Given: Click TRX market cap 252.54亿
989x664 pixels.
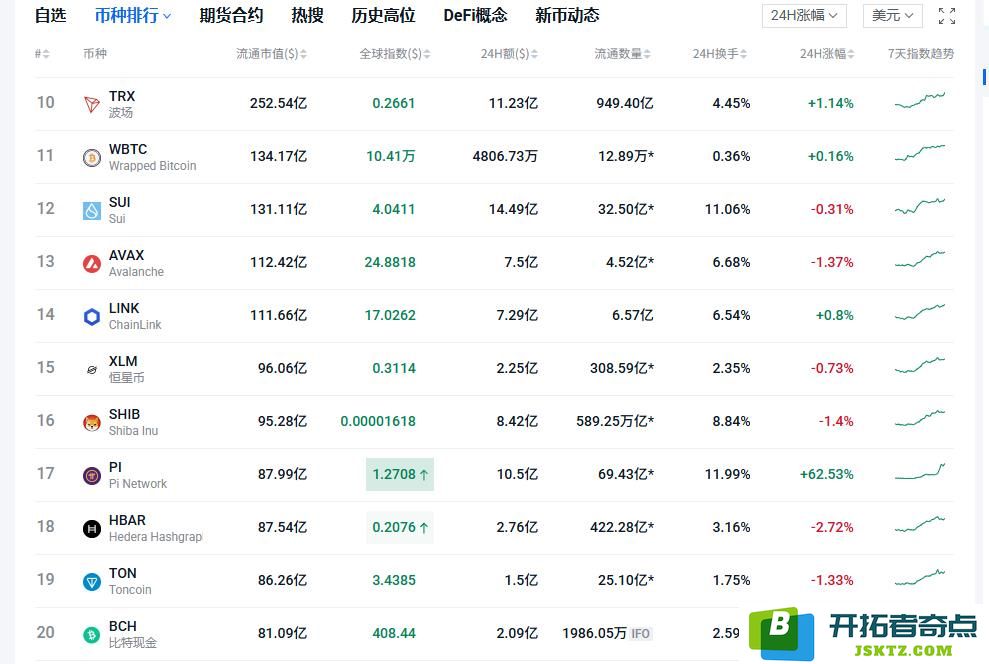Looking at the screenshot, I should pyautogui.click(x=278, y=103).
